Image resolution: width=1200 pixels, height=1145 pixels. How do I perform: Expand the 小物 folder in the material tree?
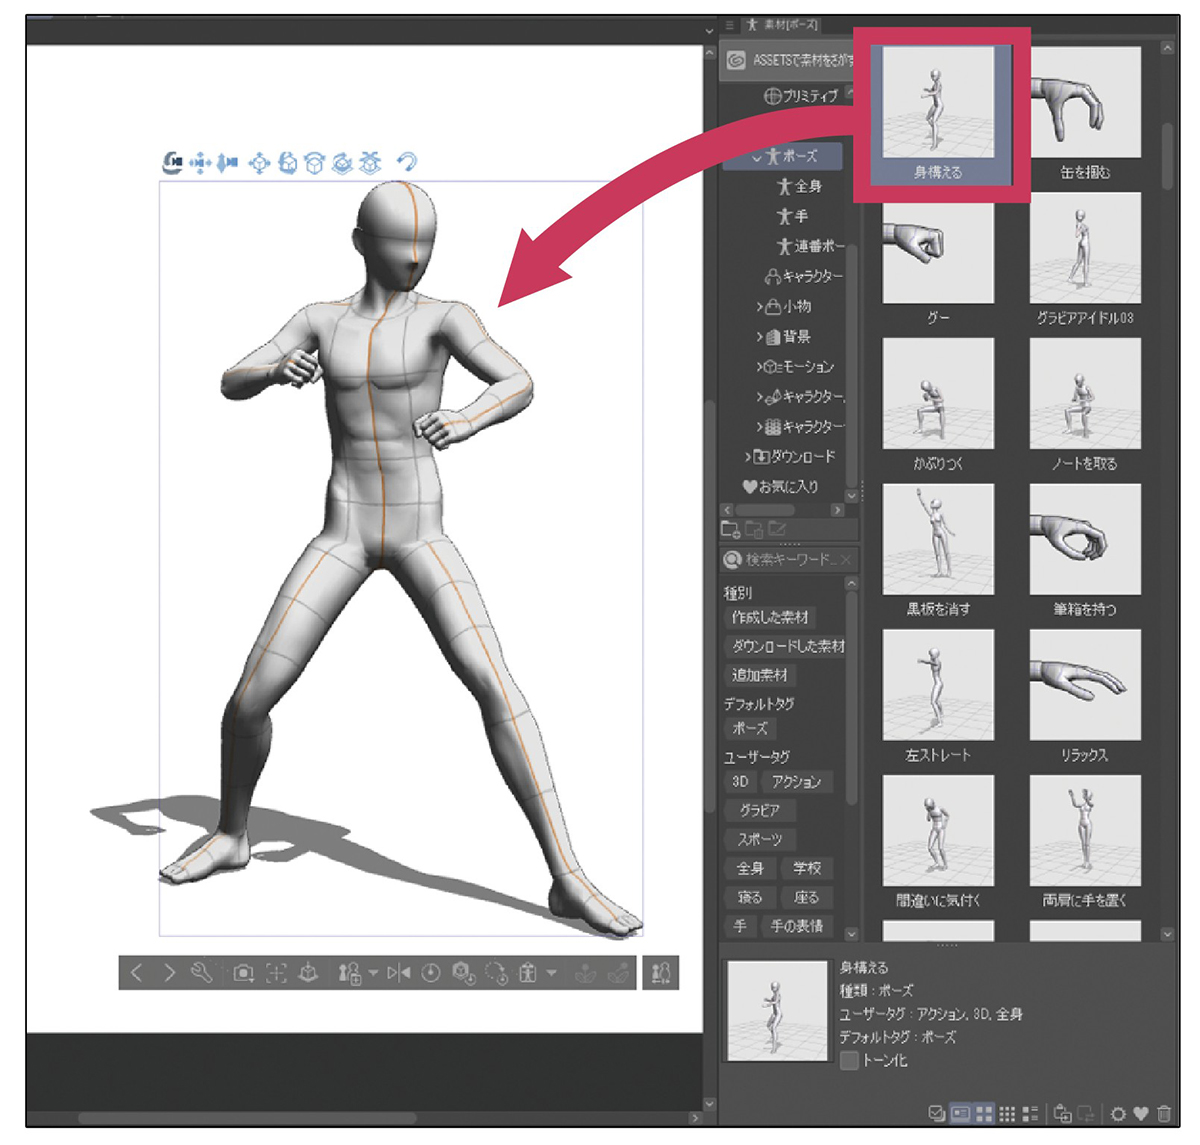click(x=761, y=307)
